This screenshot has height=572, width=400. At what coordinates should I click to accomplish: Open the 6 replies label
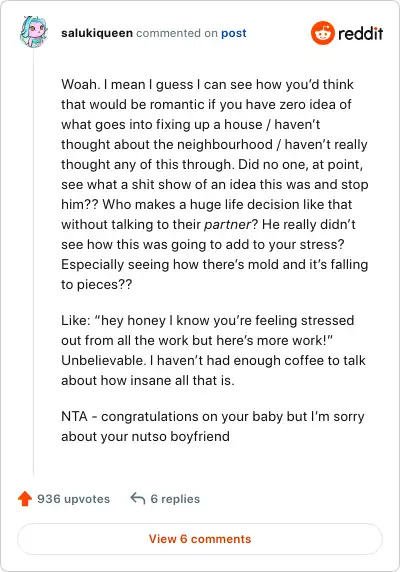(175, 499)
